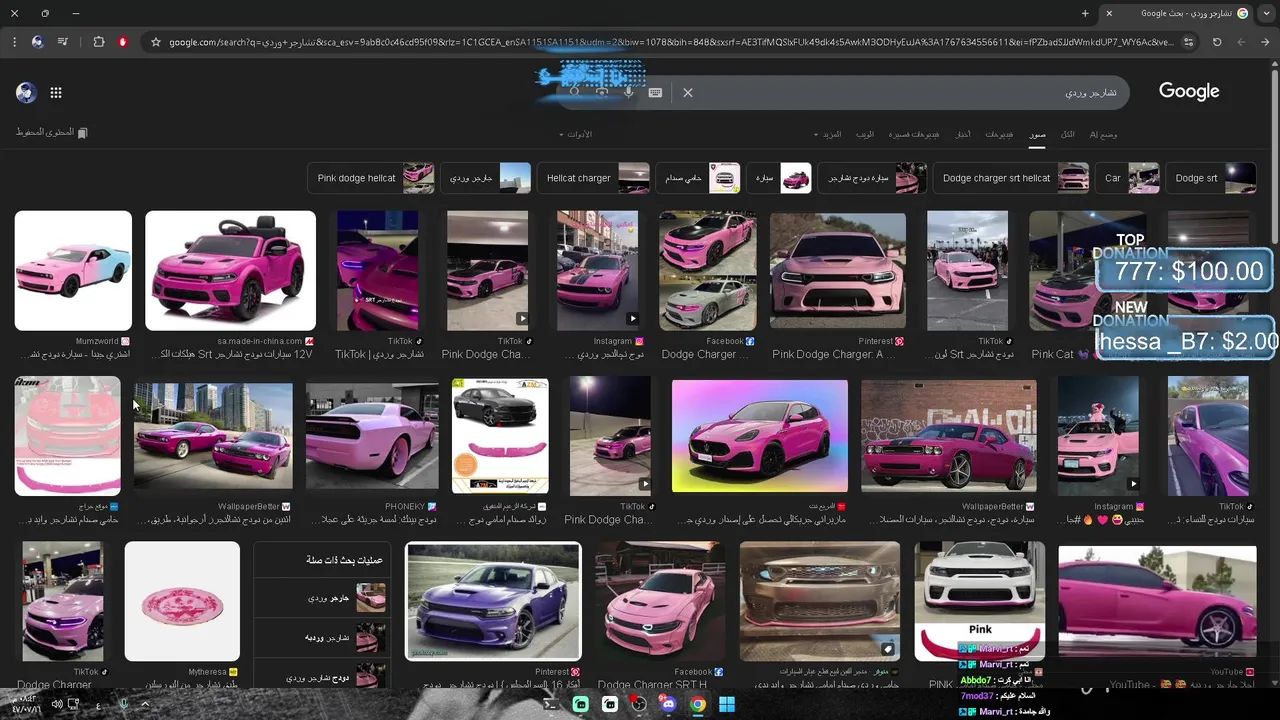The height and width of the screenshot is (720, 1280).
Task: Open the pink Maserati SUV image
Action: click(760, 436)
